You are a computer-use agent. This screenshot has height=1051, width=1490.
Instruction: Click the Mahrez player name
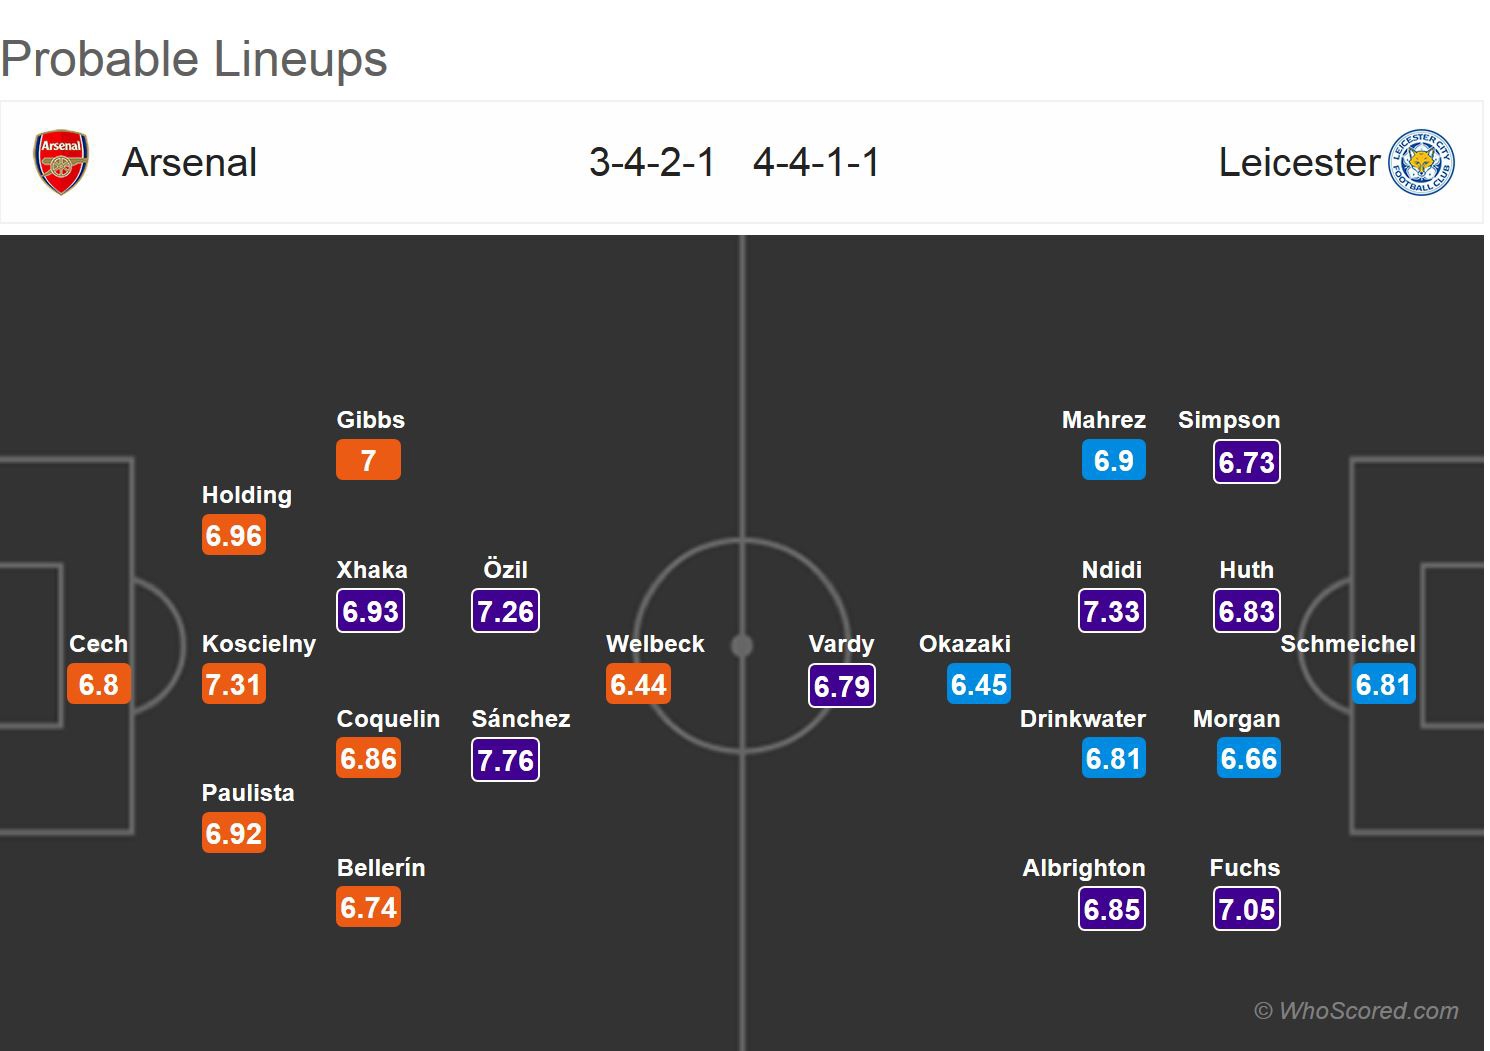pos(1103,420)
